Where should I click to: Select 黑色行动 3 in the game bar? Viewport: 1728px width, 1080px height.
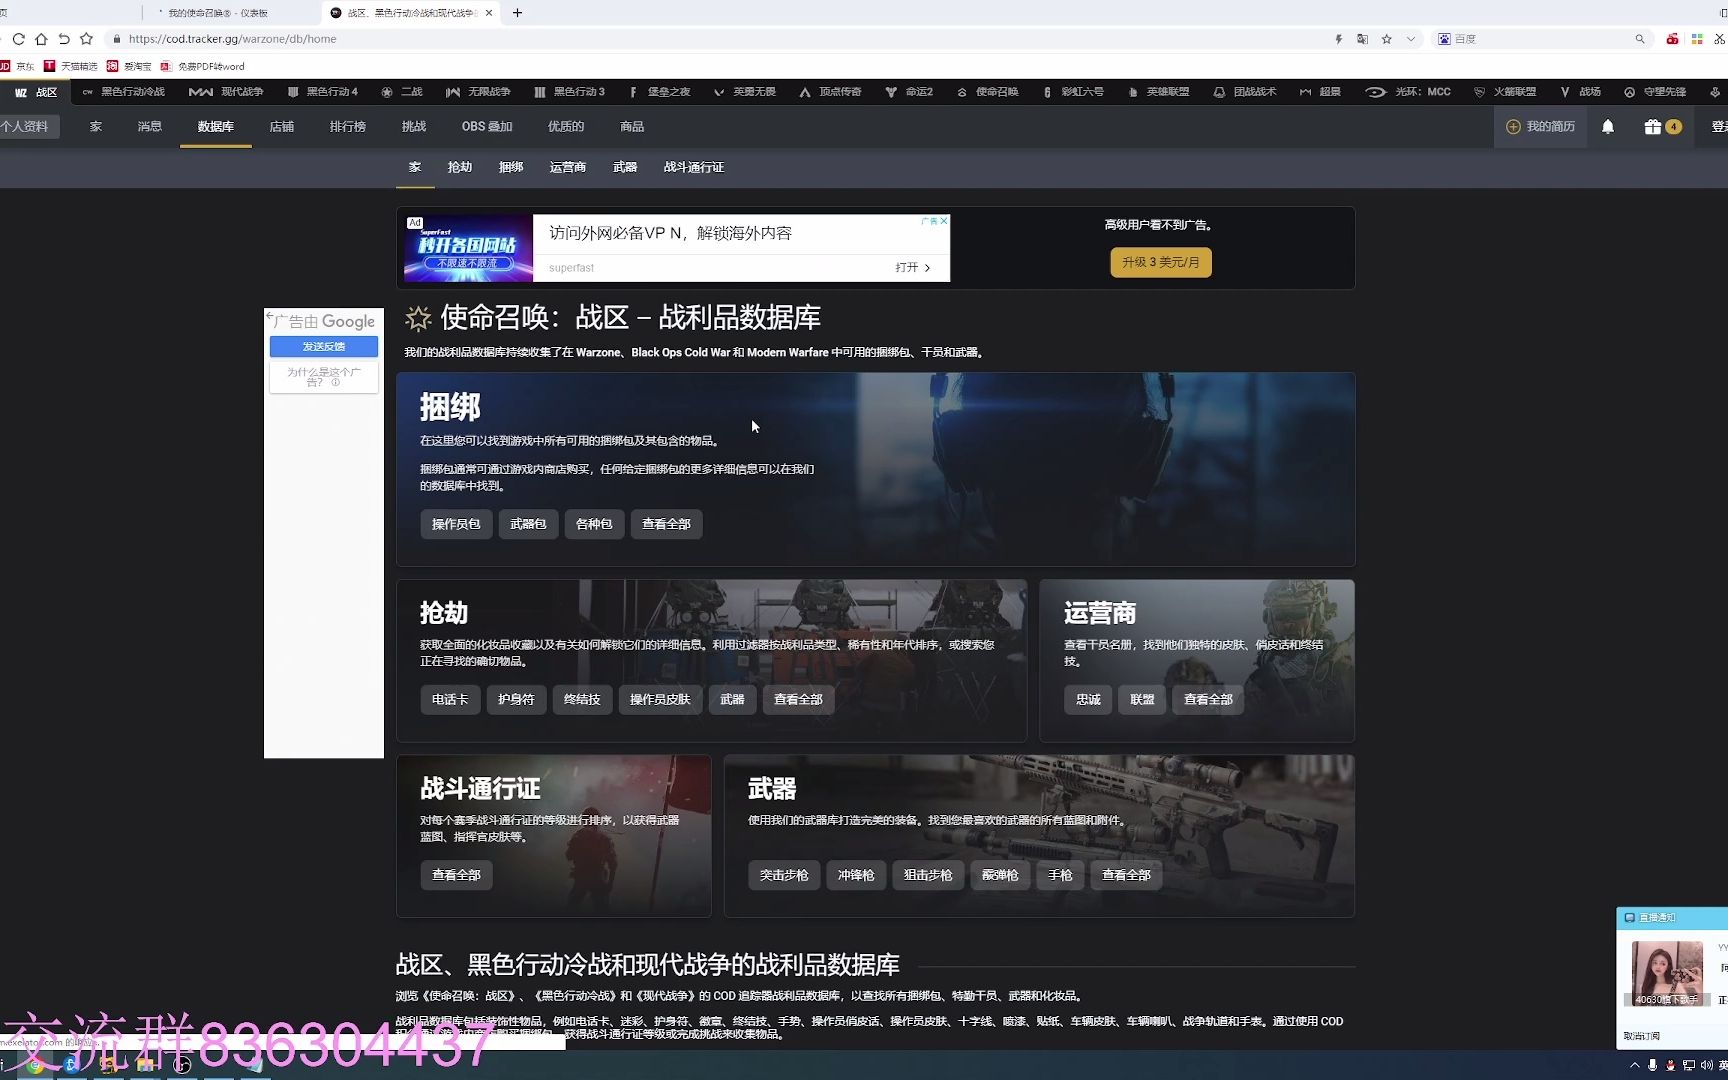point(570,92)
